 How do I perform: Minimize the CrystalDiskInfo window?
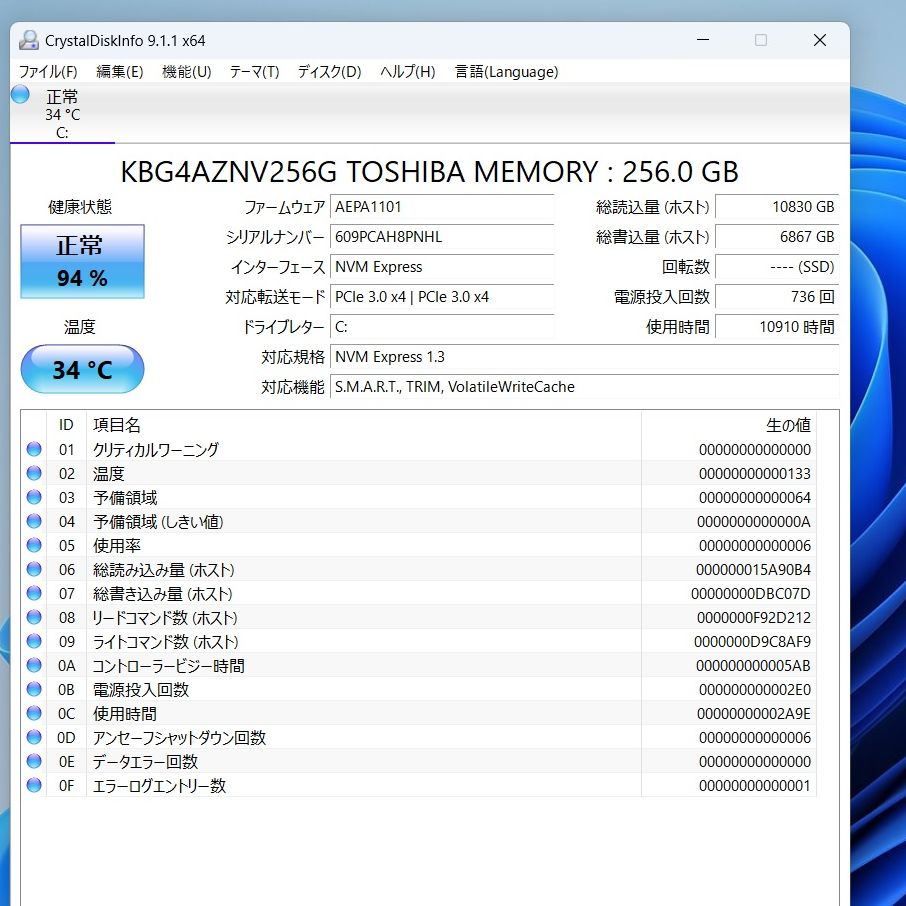click(x=703, y=40)
